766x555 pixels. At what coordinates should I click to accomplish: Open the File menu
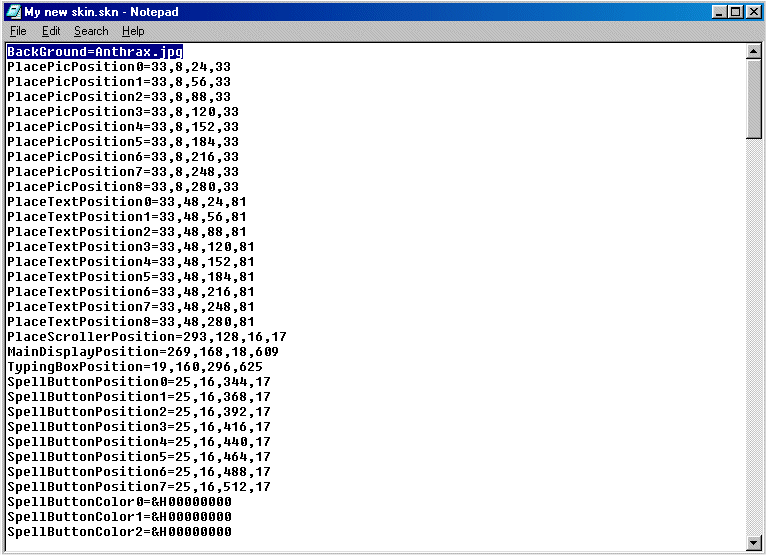point(18,31)
